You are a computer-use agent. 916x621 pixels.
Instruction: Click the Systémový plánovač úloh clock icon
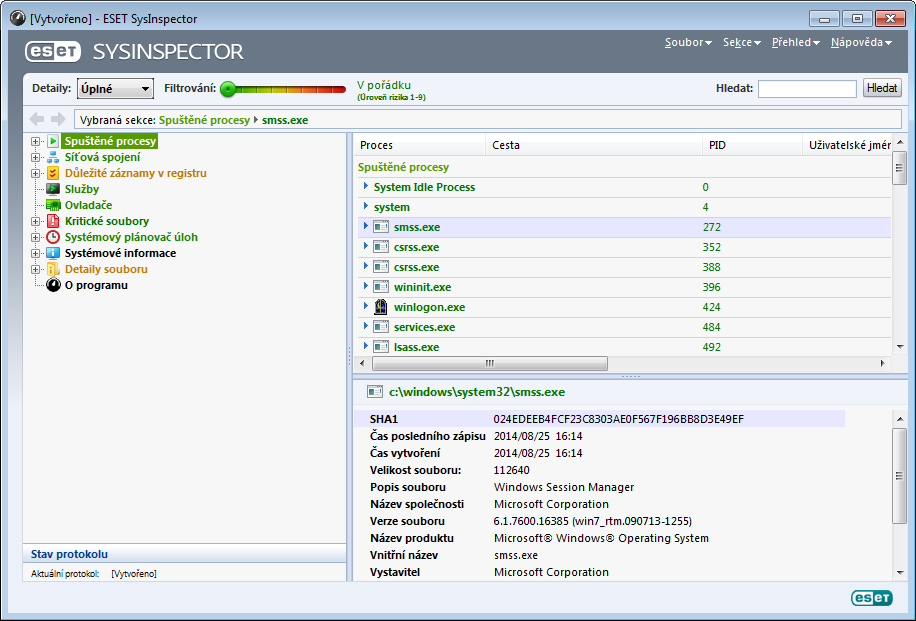53,237
